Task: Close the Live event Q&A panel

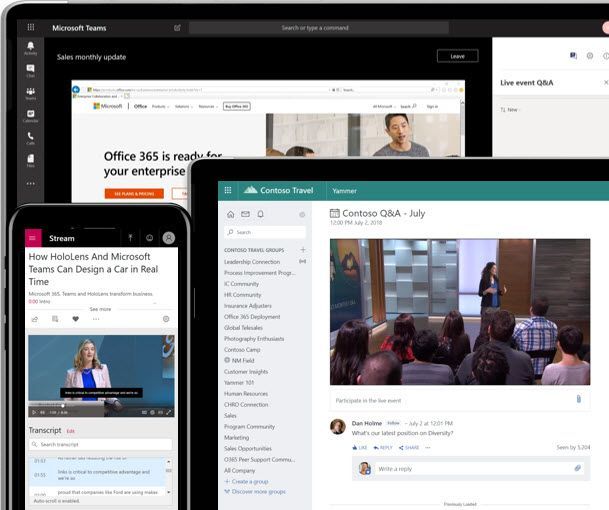Action: point(606,82)
